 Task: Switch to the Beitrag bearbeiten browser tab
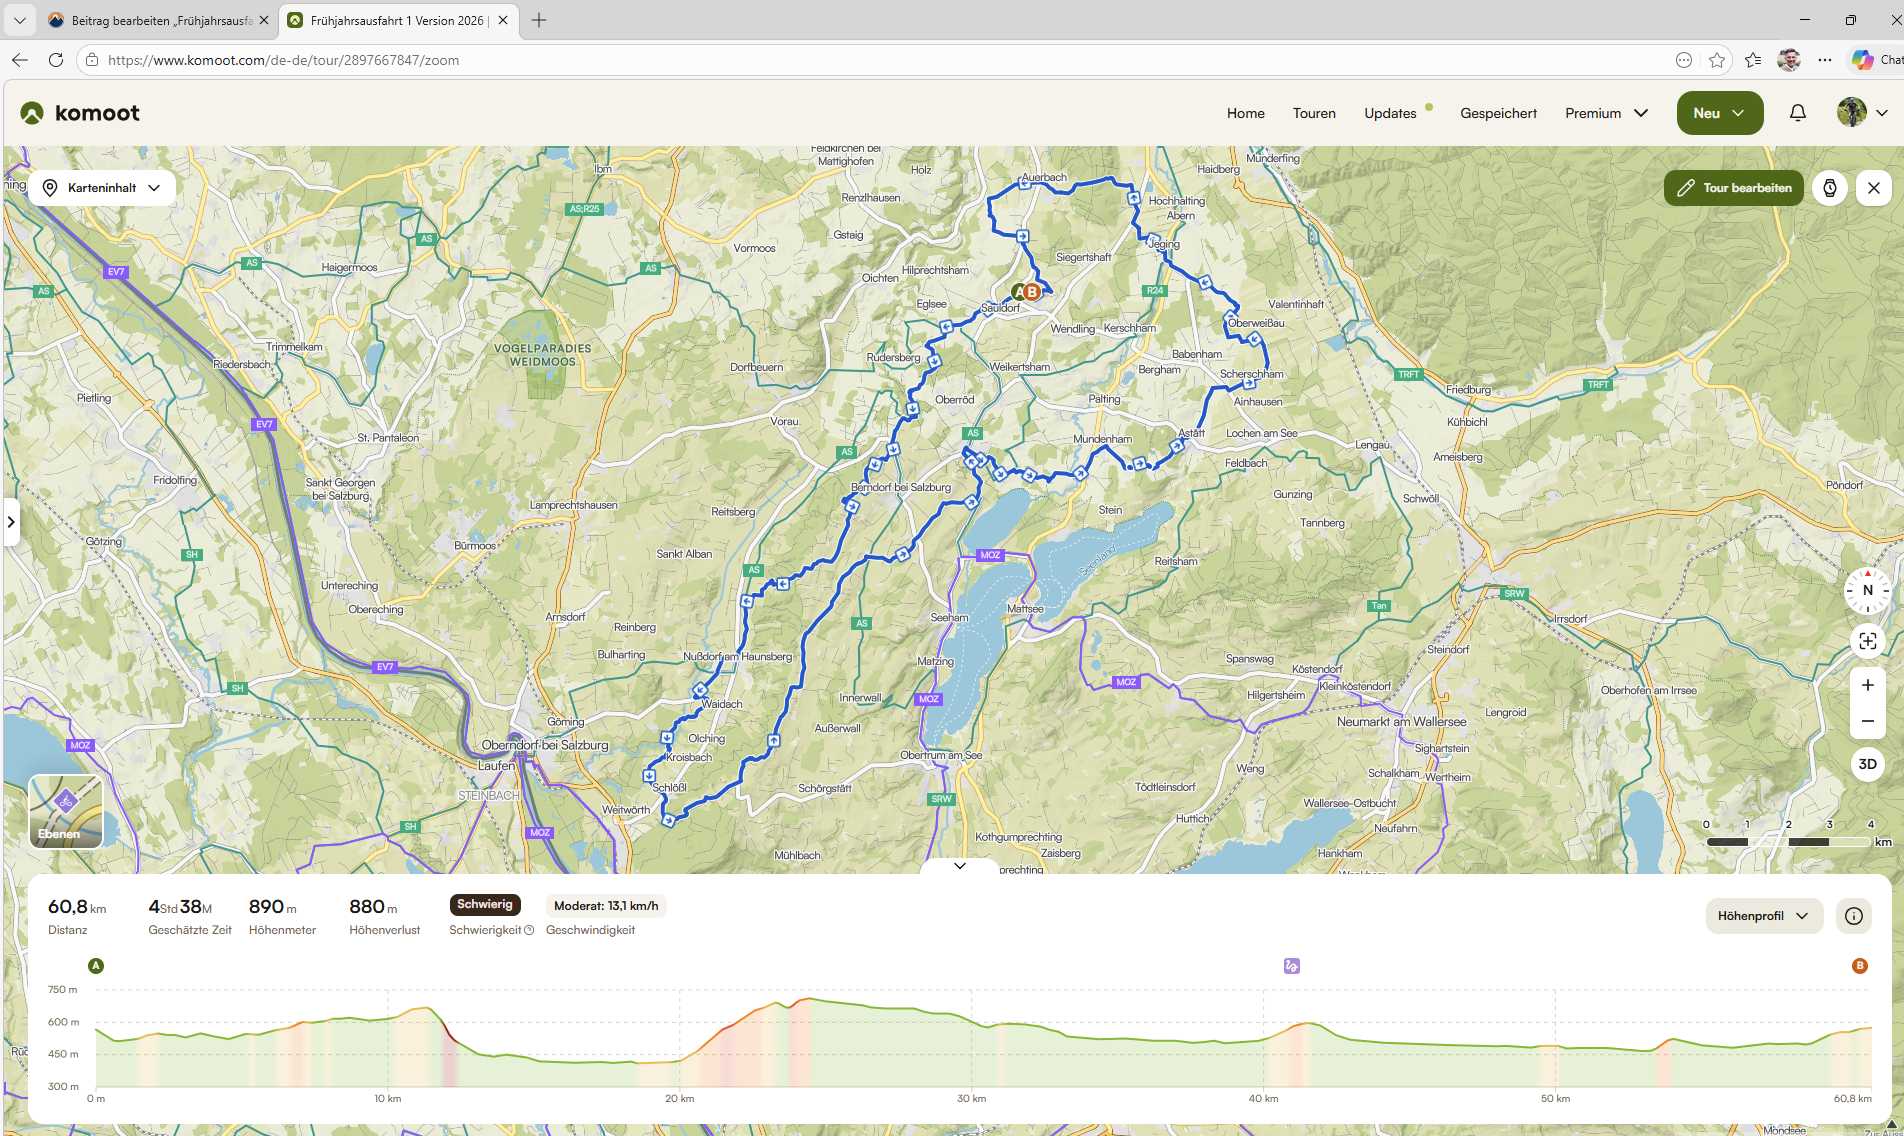click(x=160, y=20)
